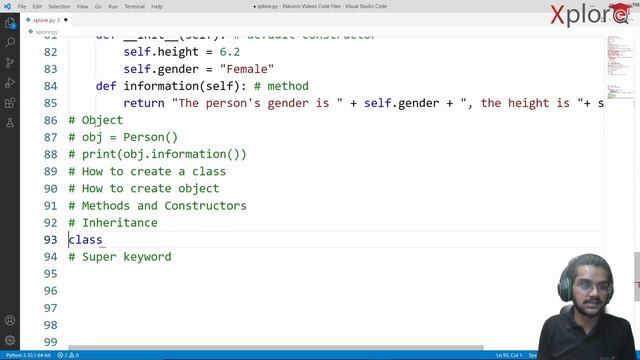Click line number 99 in gutter
The image size is (640, 360).
click(51, 342)
